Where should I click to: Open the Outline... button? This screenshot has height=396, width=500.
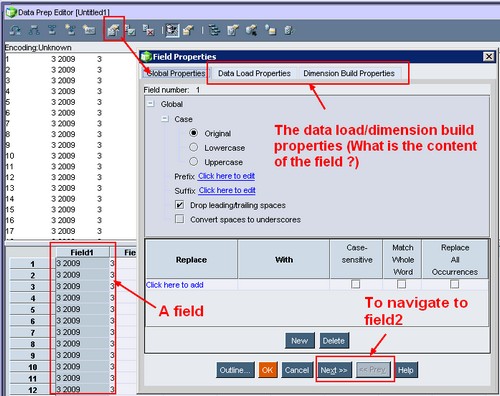point(235,370)
